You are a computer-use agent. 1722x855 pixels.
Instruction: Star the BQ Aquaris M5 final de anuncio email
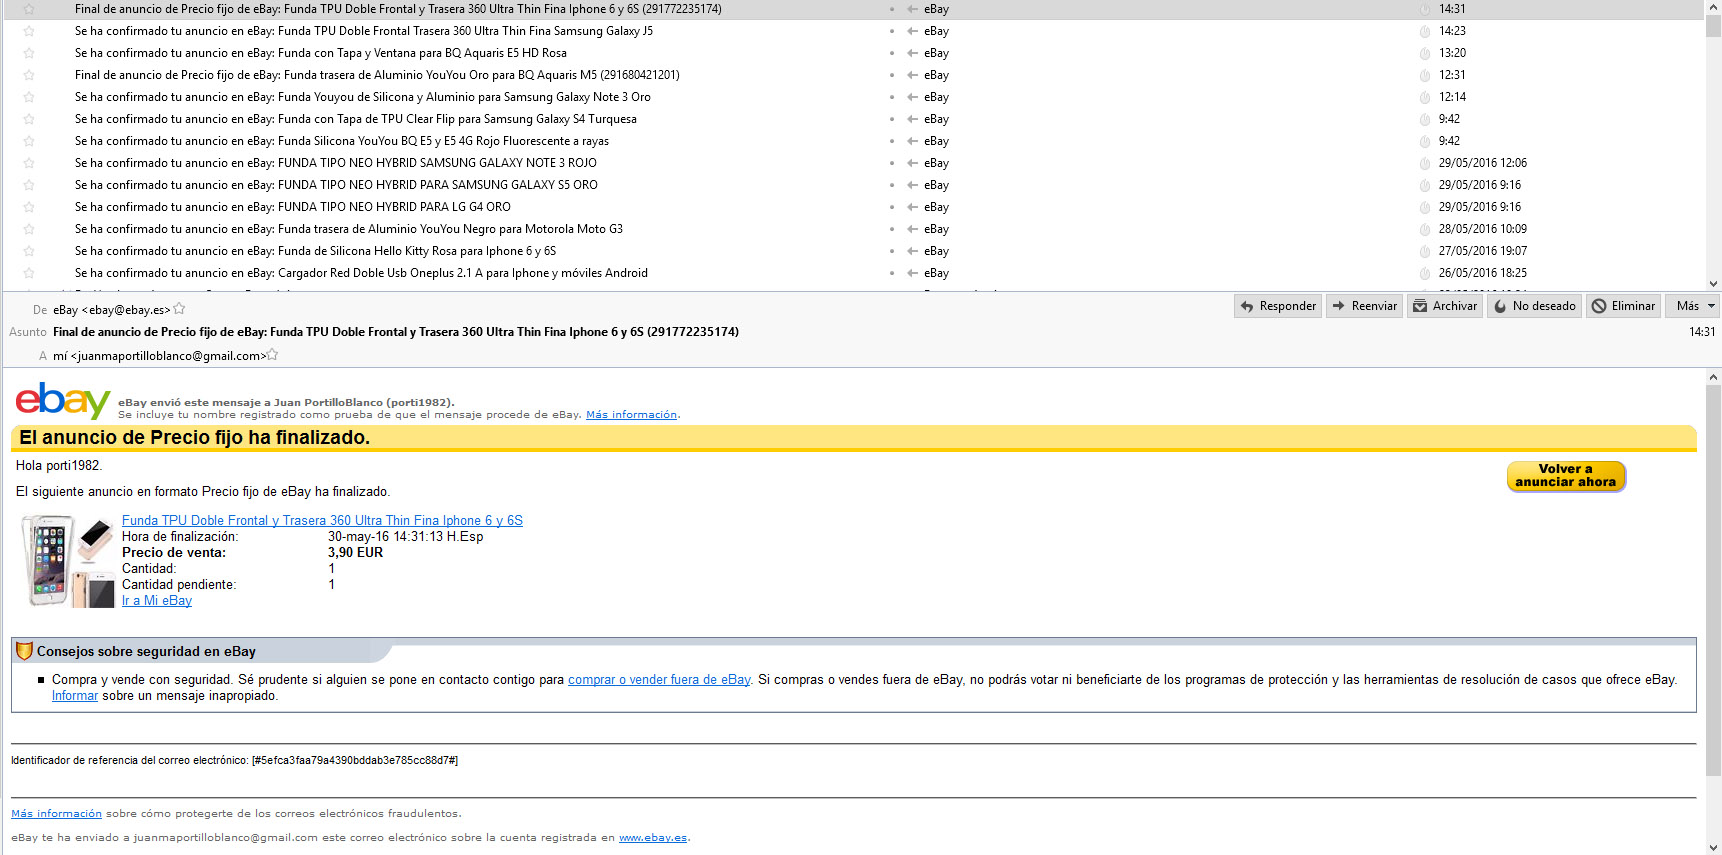tap(29, 75)
